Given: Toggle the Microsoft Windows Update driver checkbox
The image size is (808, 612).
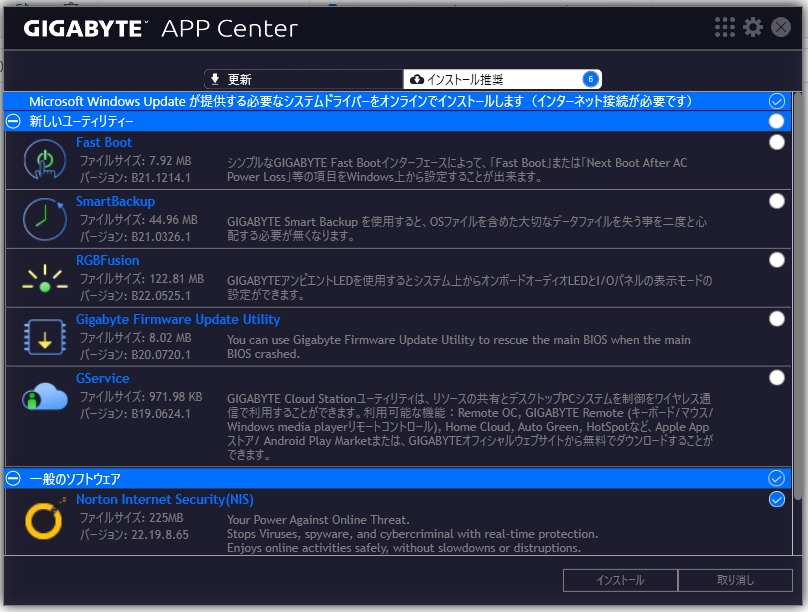Looking at the screenshot, I should (777, 101).
